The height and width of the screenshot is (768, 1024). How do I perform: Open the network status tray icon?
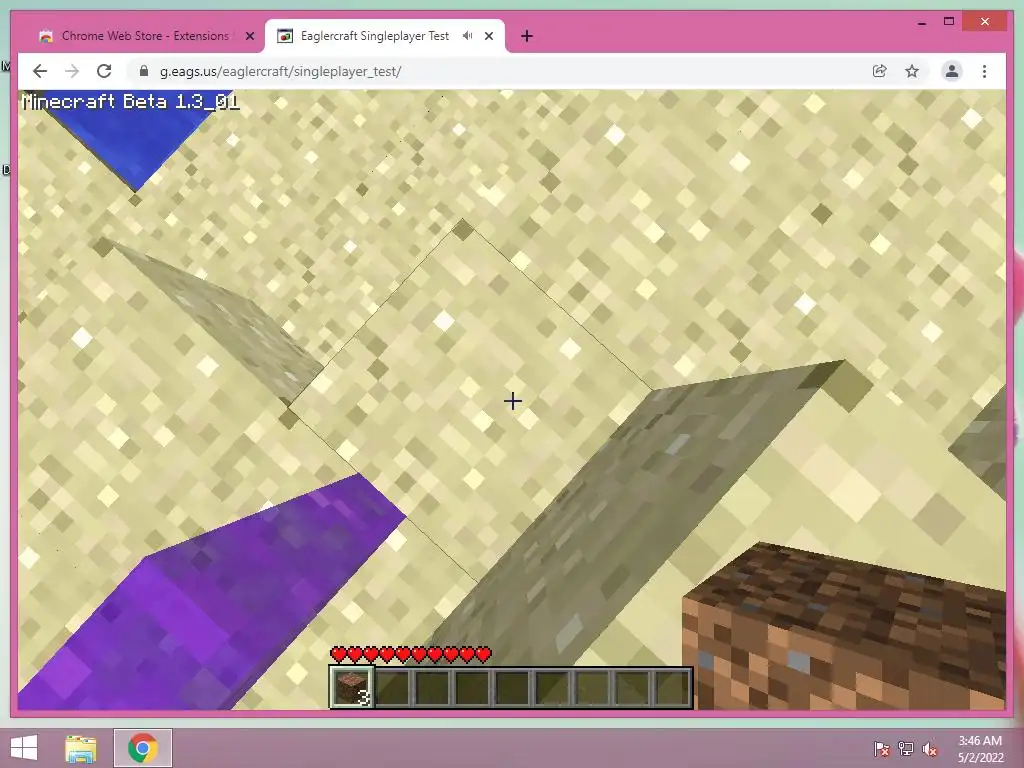906,748
